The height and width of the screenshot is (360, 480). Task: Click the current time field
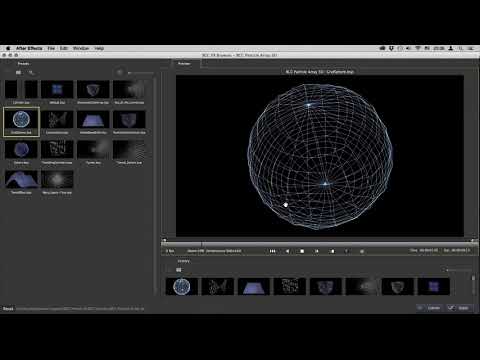click(x=424, y=250)
